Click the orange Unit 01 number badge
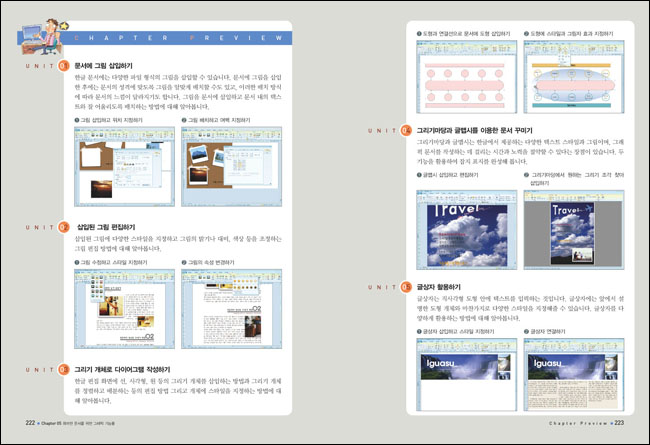Image resolution: width=650 pixels, height=445 pixels. point(64,66)
